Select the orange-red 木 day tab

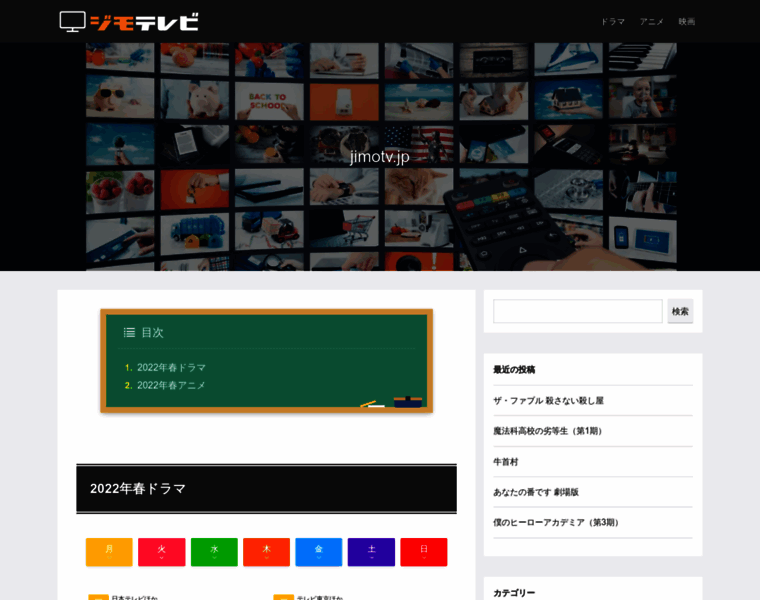267,552
